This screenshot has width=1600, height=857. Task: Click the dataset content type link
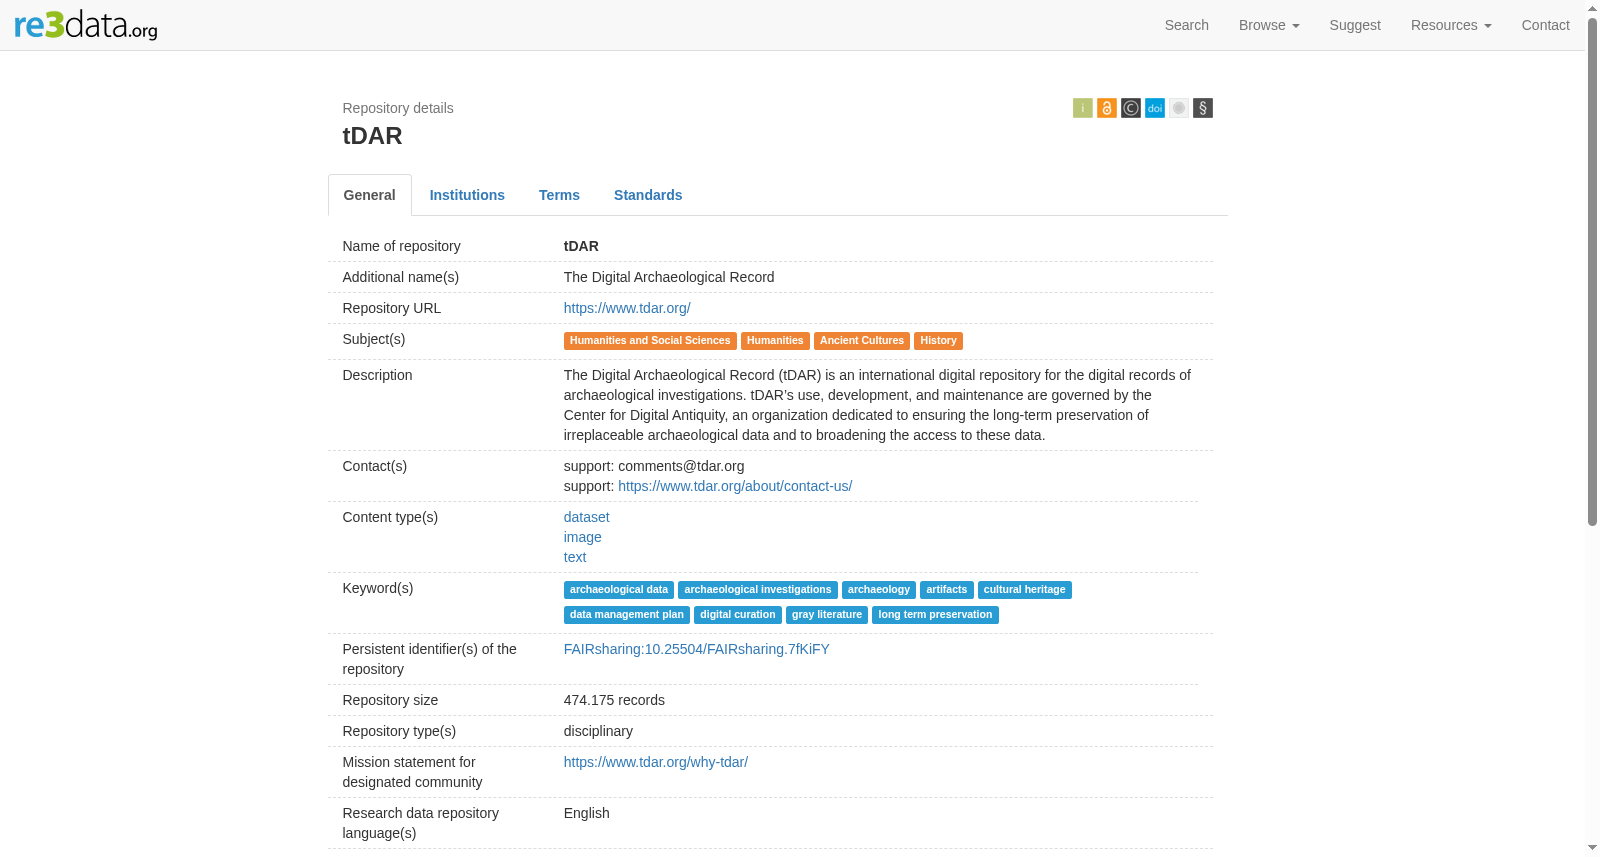click(x=586, y=517)
